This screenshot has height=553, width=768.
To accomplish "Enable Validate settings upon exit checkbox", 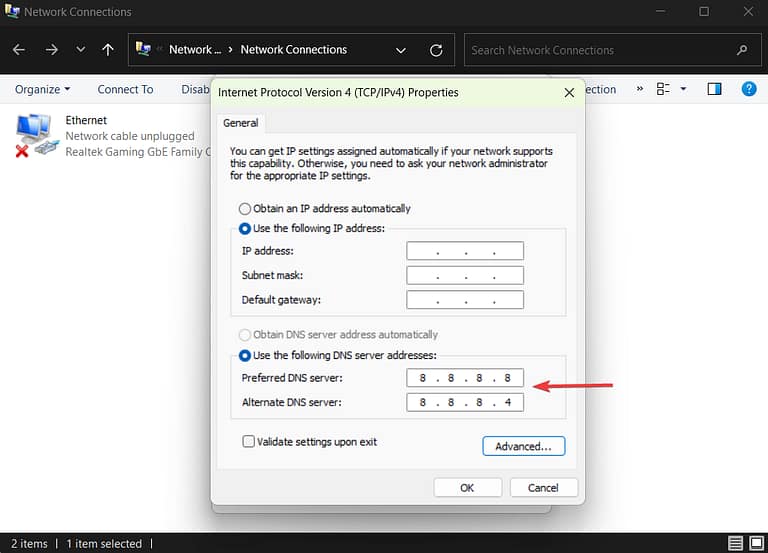I will [248, 441].
